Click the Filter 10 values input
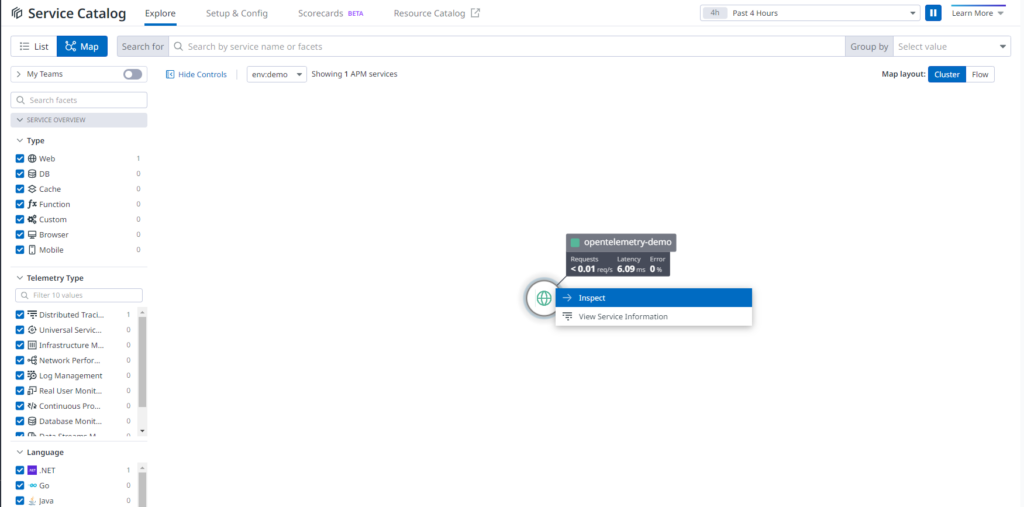This screenshot has height=507, width=1024. tap(79, 295)
